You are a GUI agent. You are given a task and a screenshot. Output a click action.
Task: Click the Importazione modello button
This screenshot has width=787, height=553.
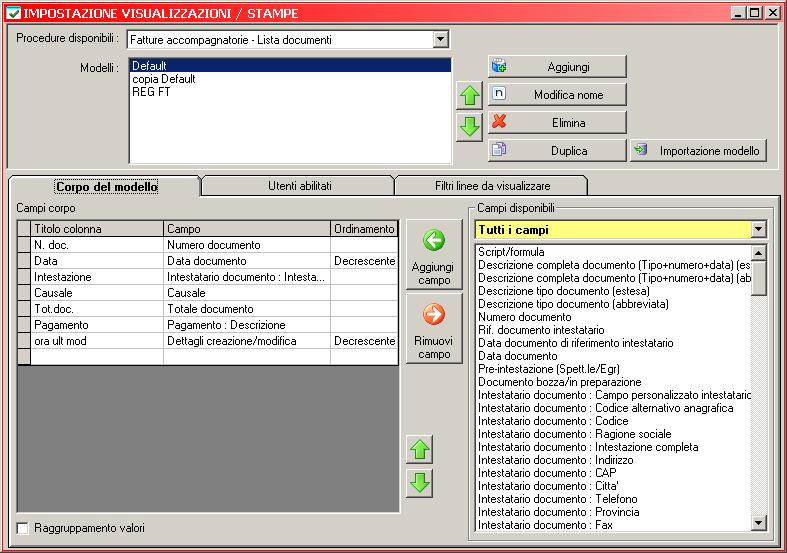coord(698,150)
